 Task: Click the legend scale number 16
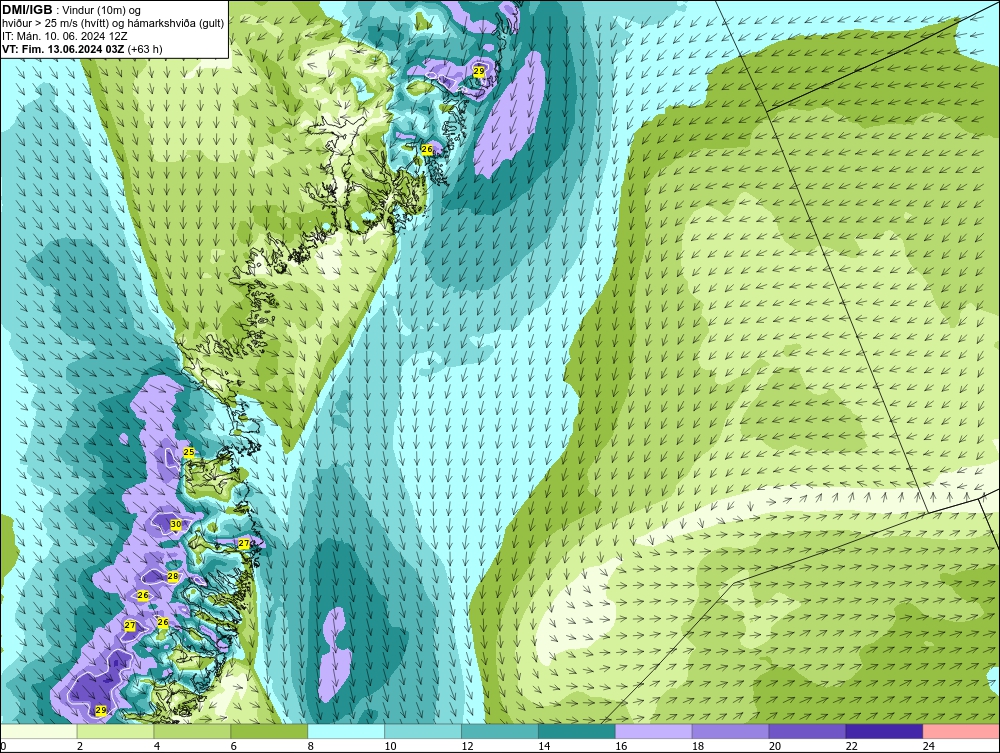[x=621, y=746]
